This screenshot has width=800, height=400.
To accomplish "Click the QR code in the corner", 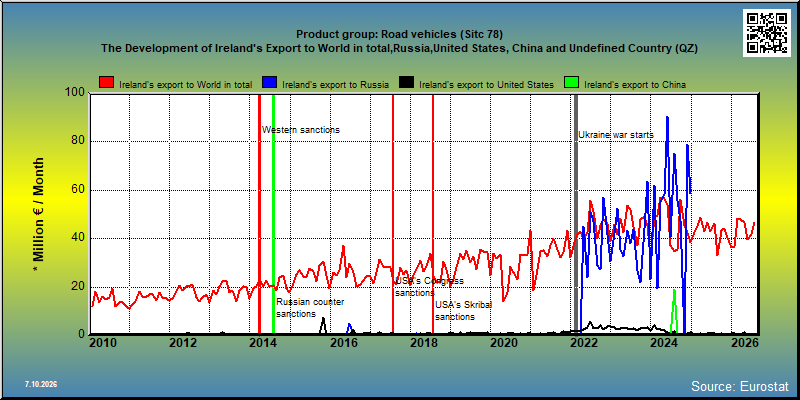I will pyautogui.click(x=766, y=33).
